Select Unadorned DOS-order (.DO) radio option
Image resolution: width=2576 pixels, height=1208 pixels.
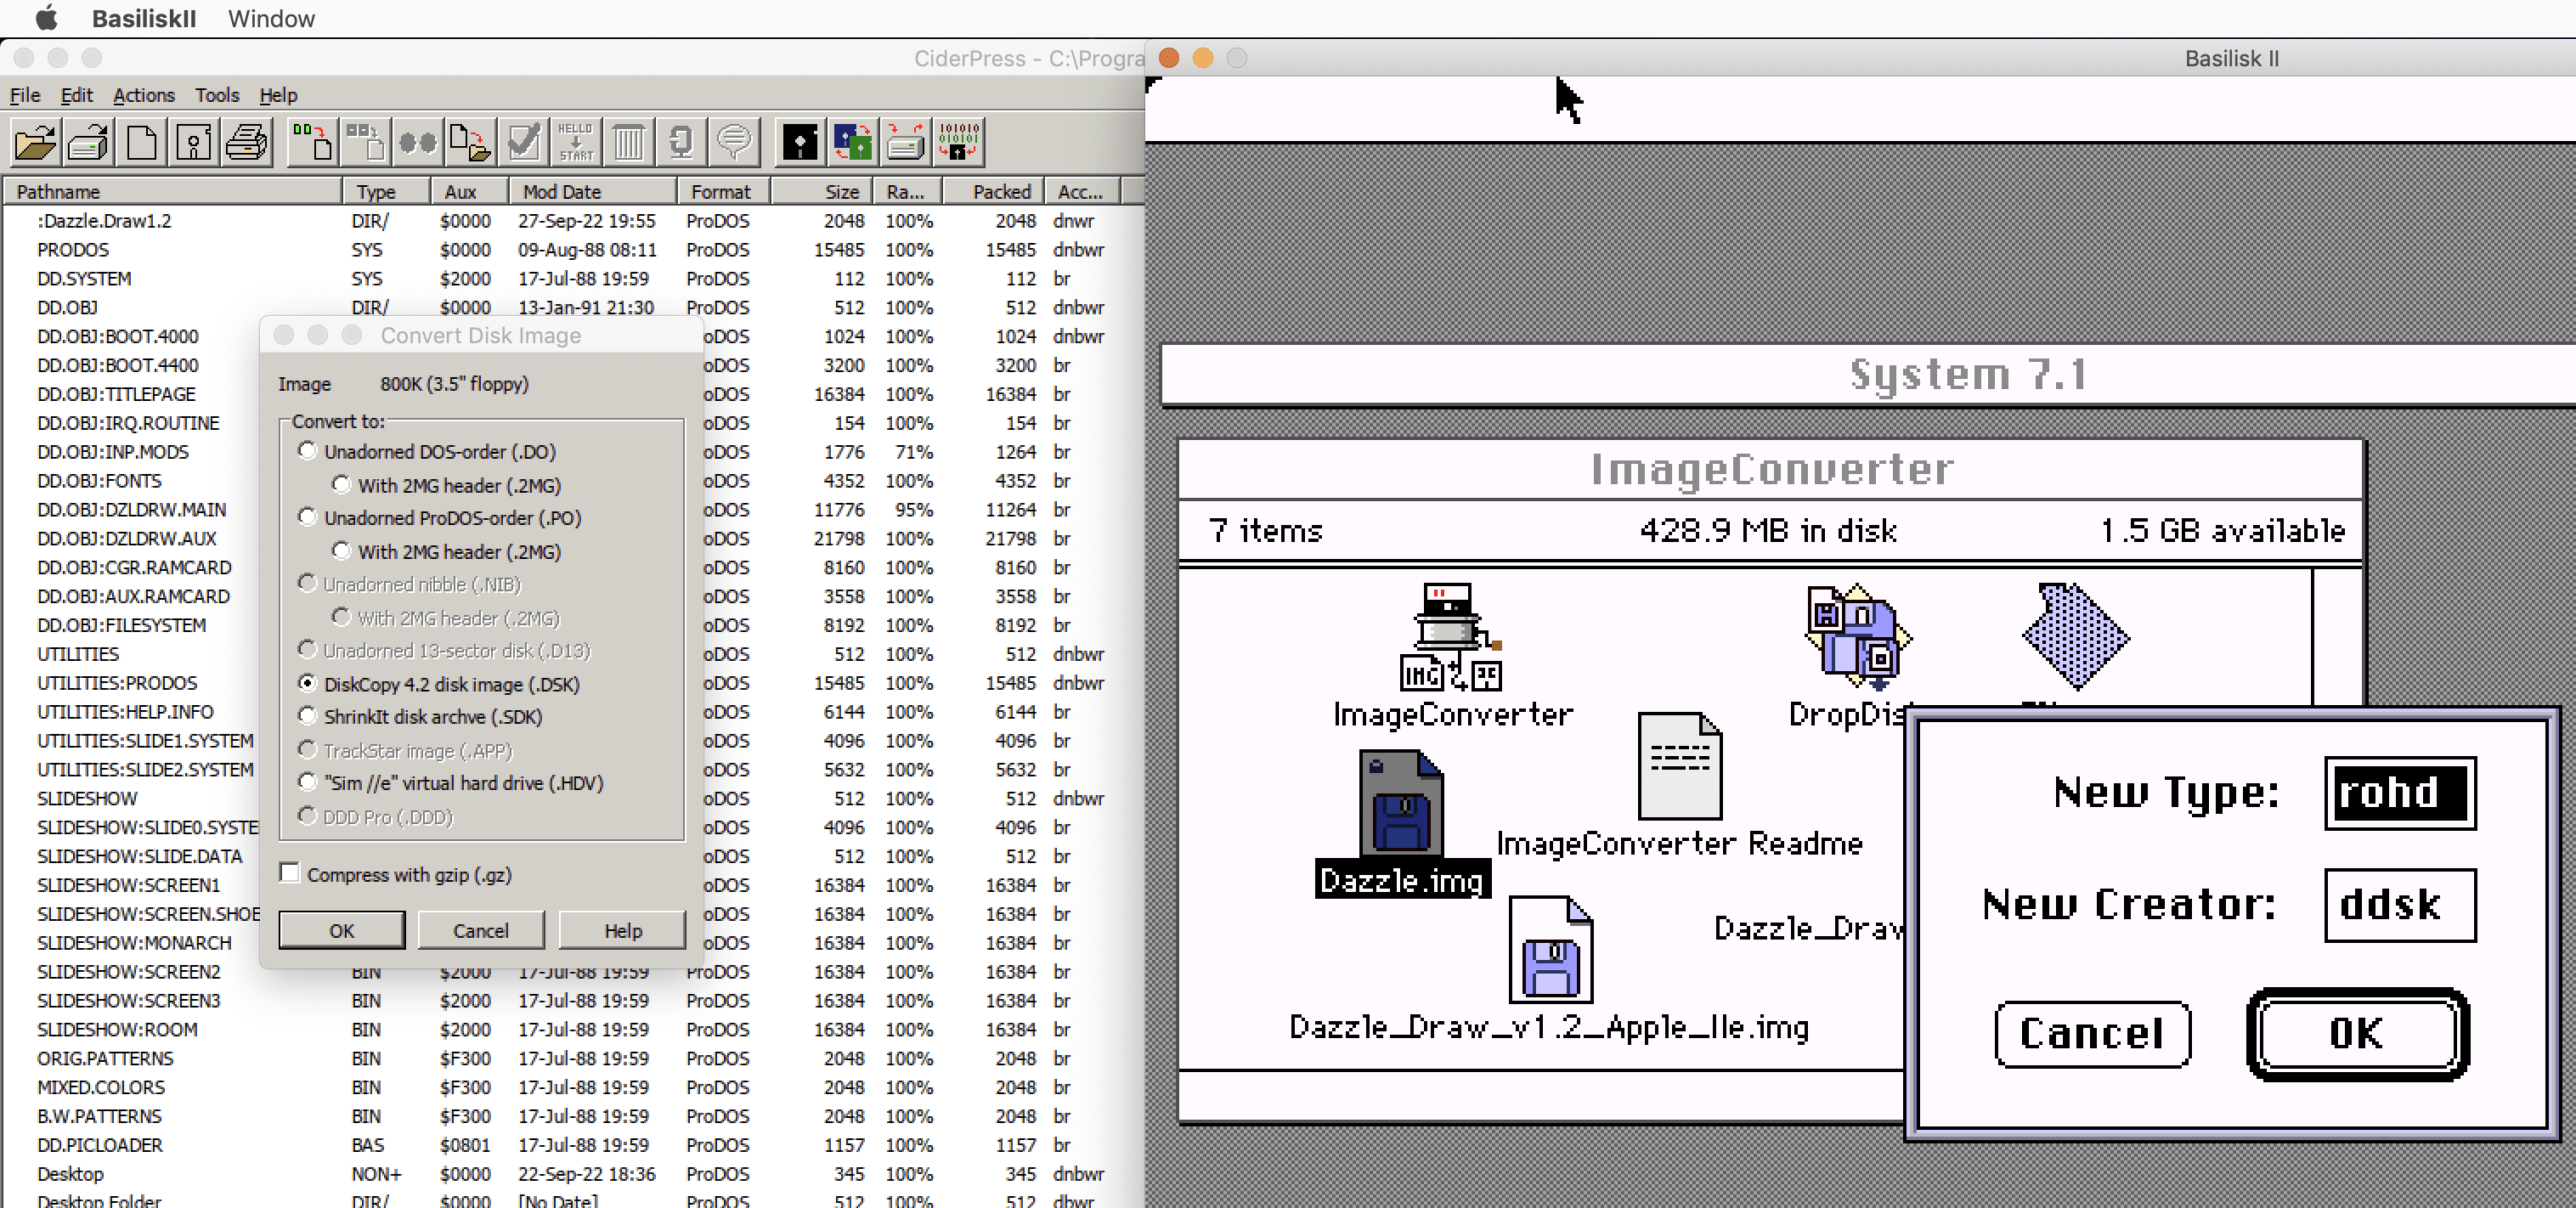tap(307, 451)
